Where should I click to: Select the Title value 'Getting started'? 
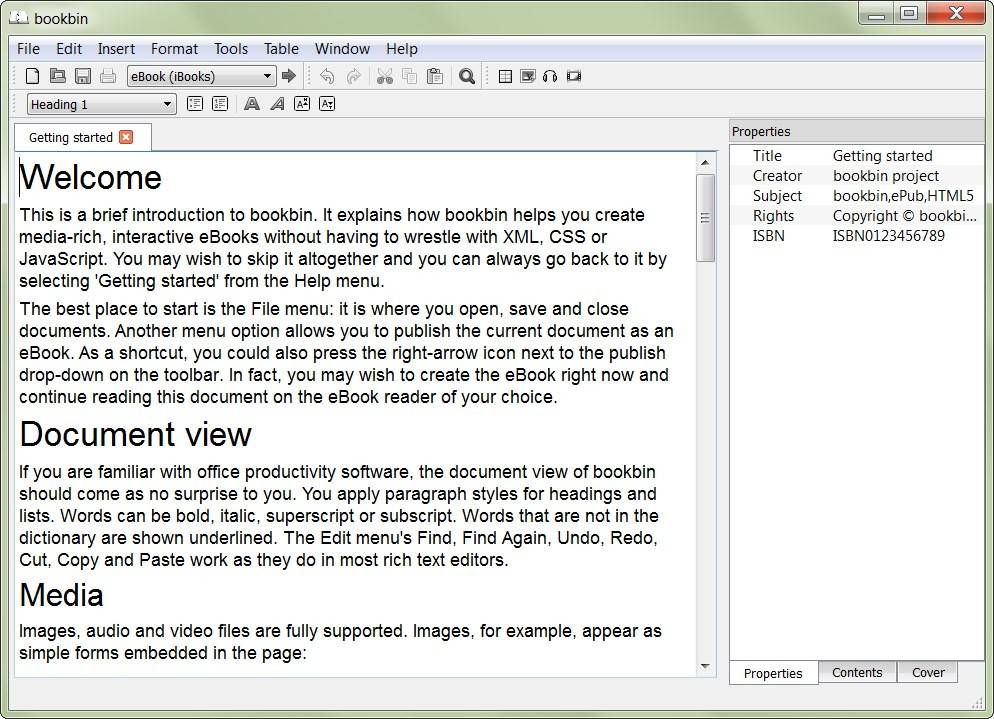(882, 156)
